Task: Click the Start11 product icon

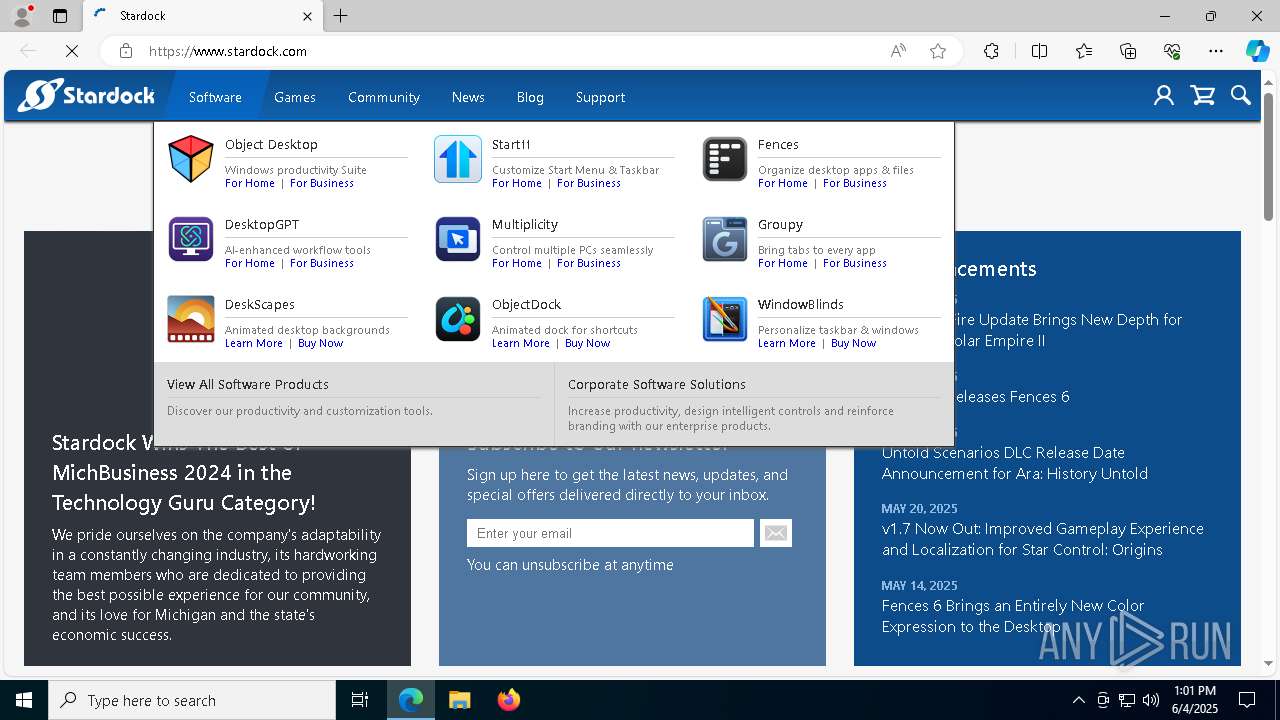Action: pos(458,160)
